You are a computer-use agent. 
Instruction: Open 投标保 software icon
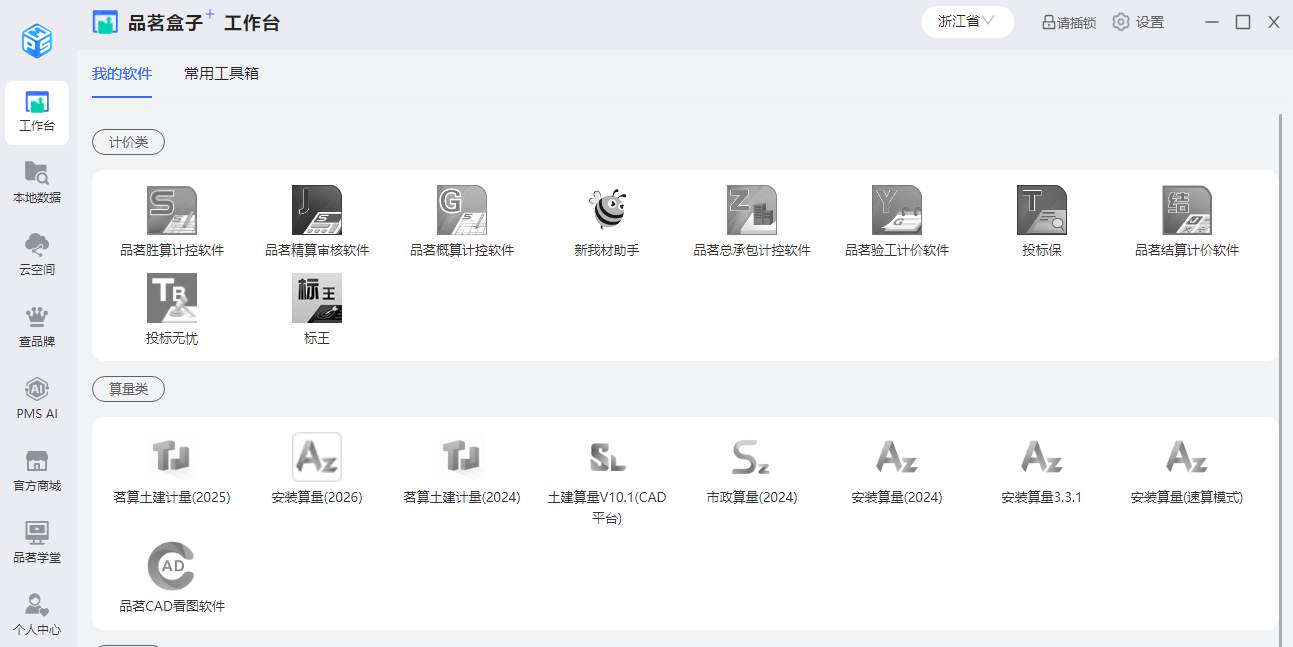(1041, 211)
